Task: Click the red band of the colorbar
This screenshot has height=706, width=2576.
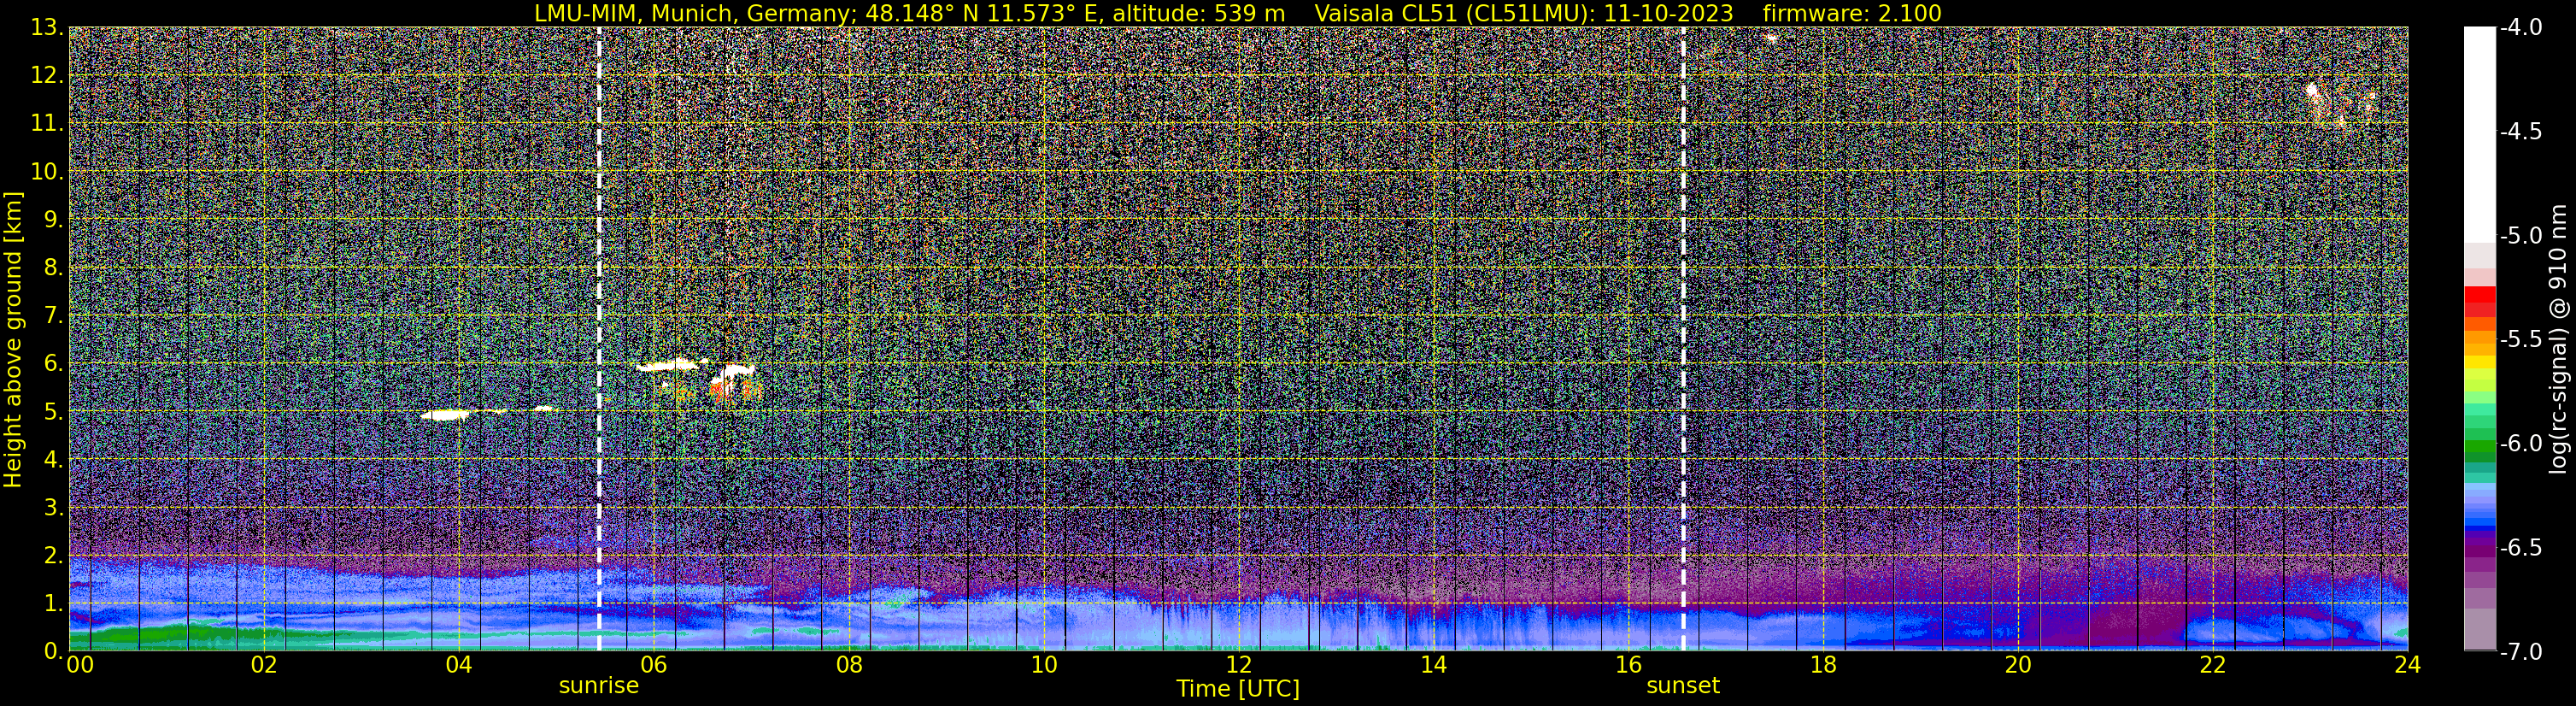Action: pyautogui.click(x=2480, y=301)
